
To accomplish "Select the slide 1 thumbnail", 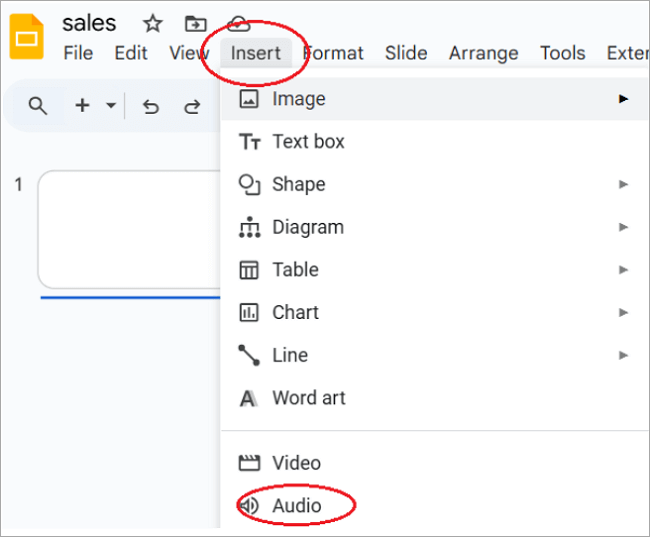I will tap(130, 230).
